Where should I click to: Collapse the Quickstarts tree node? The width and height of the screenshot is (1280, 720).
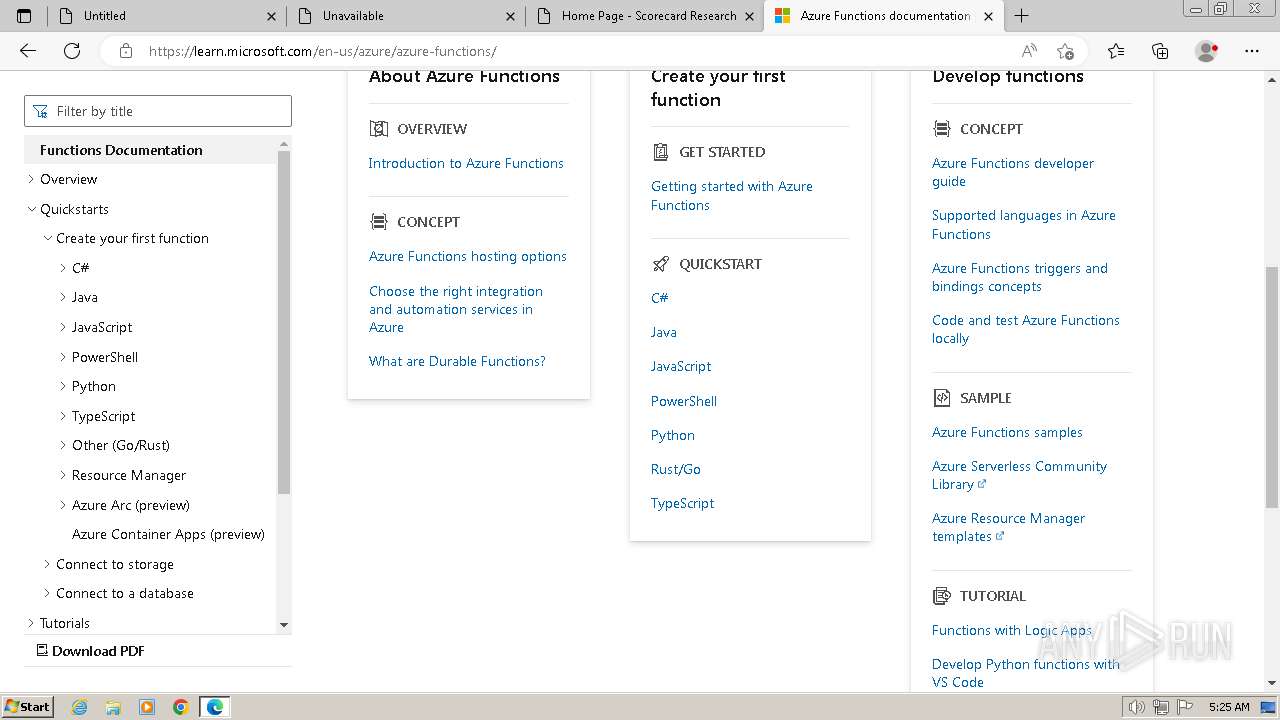tap(31, 209)
